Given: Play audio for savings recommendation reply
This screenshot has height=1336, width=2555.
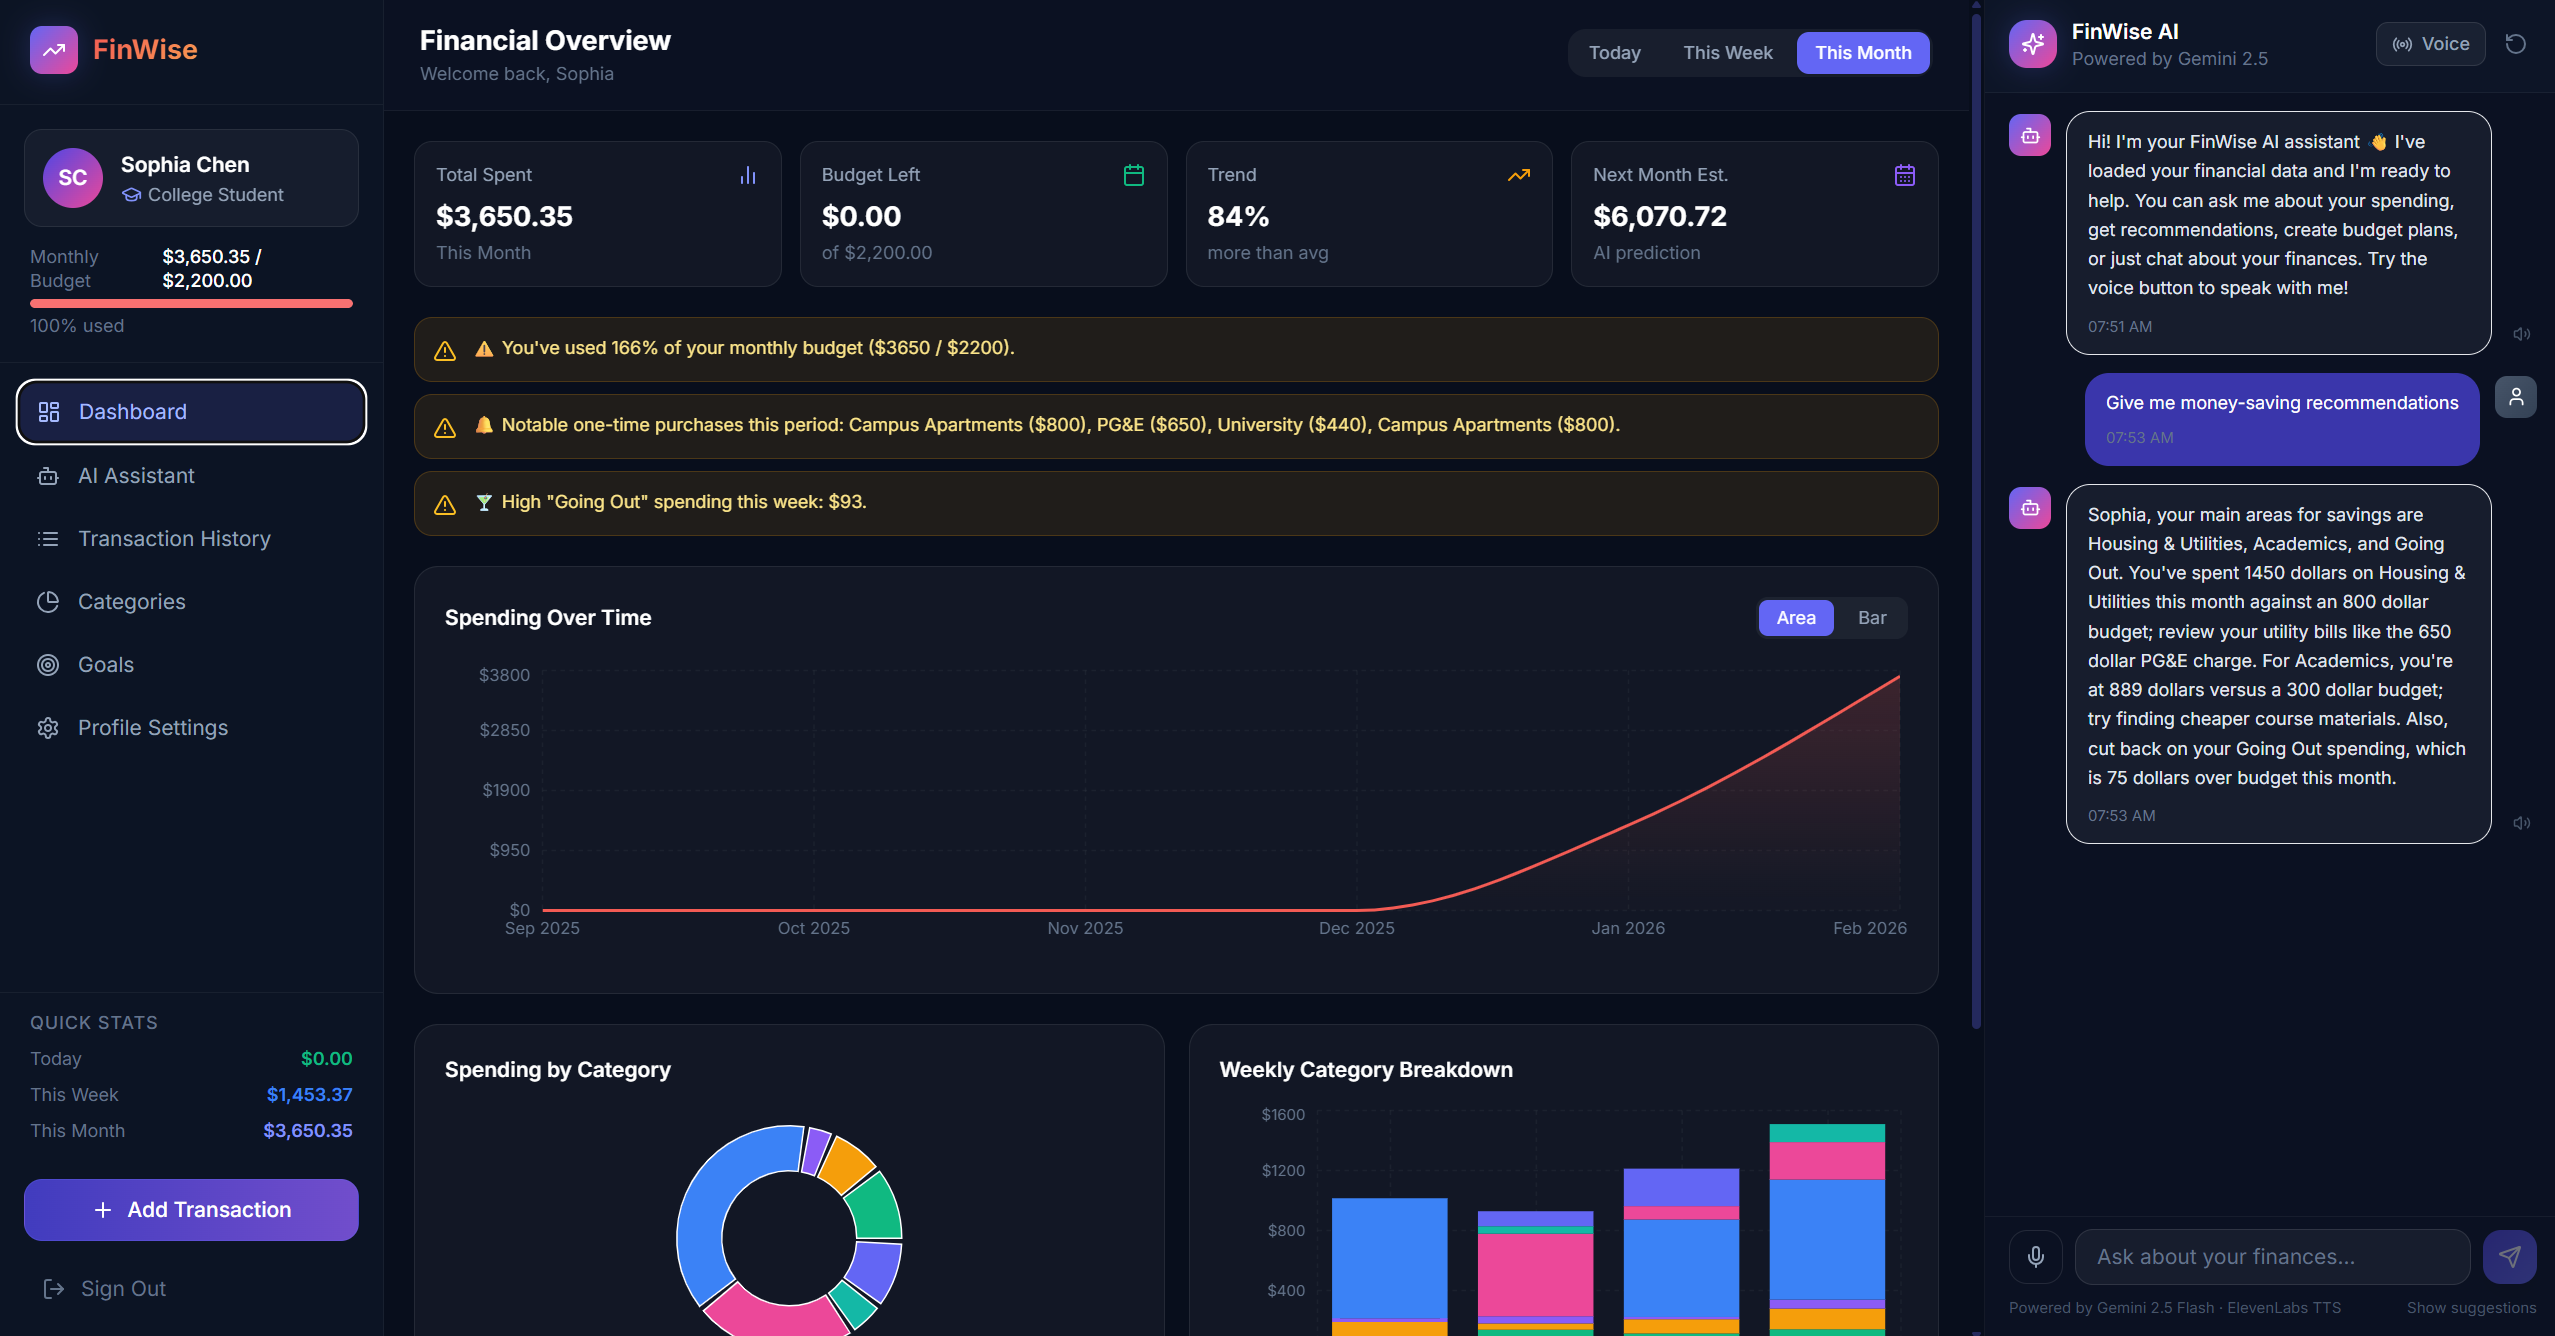Looking at the screenshot, I should pyautogui.click(x=2521, y=823).
